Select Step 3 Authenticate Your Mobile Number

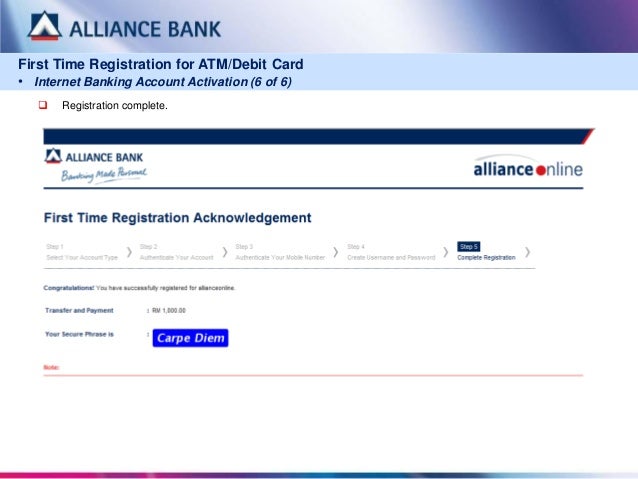[280, 252]
